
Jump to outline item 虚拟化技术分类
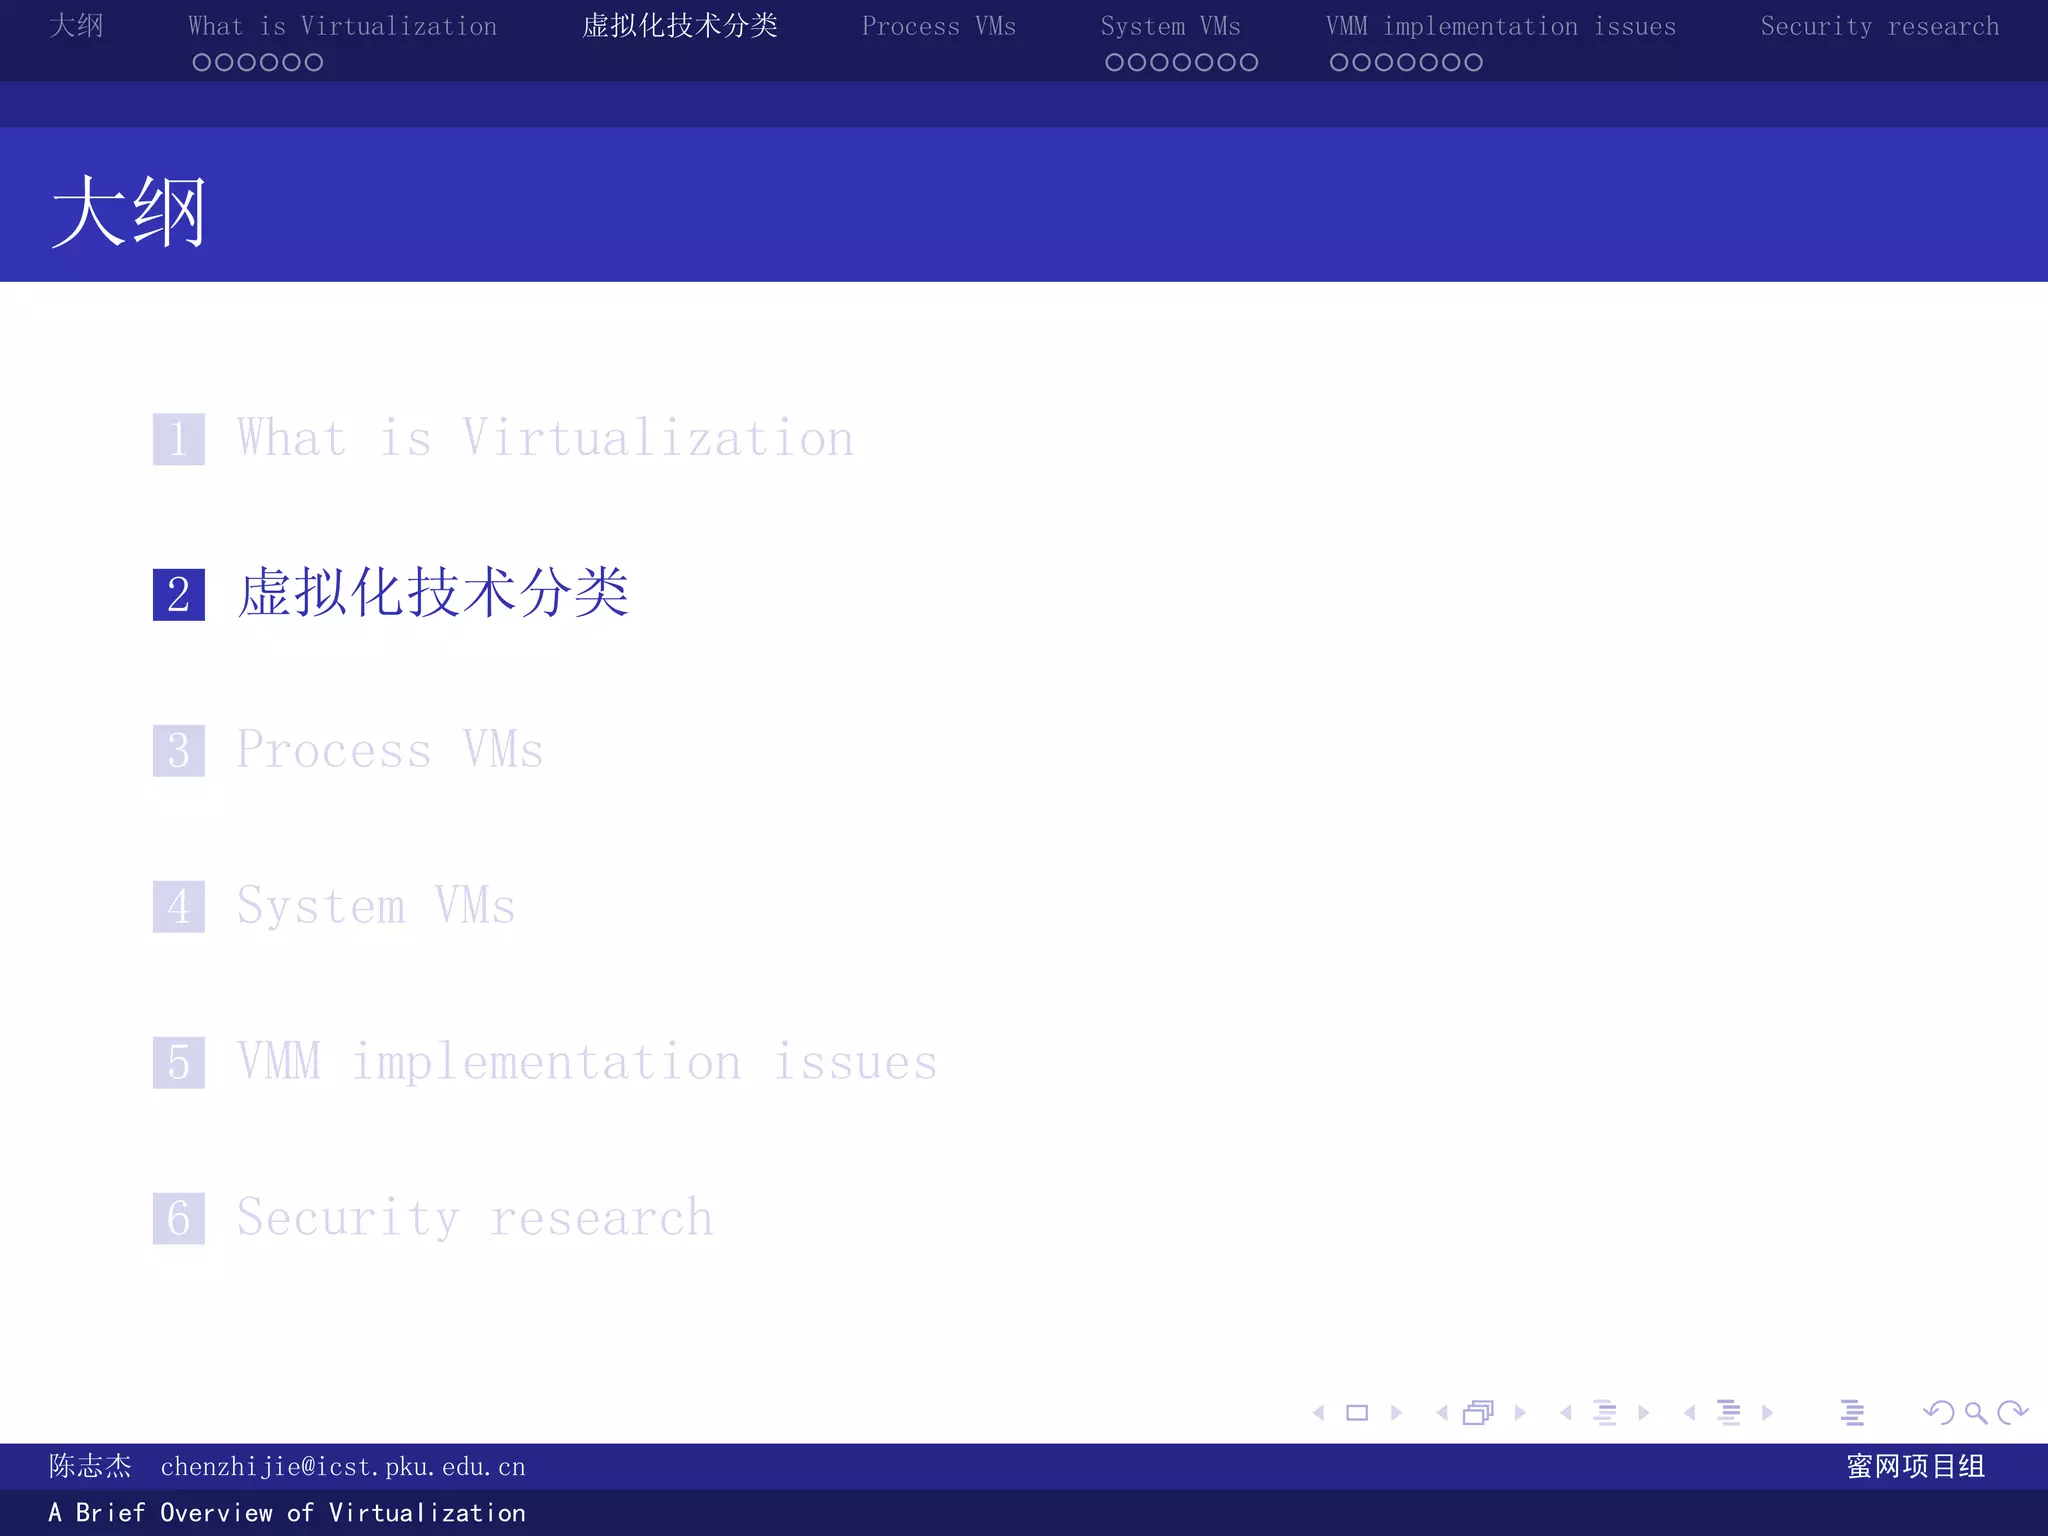[433, 593]
